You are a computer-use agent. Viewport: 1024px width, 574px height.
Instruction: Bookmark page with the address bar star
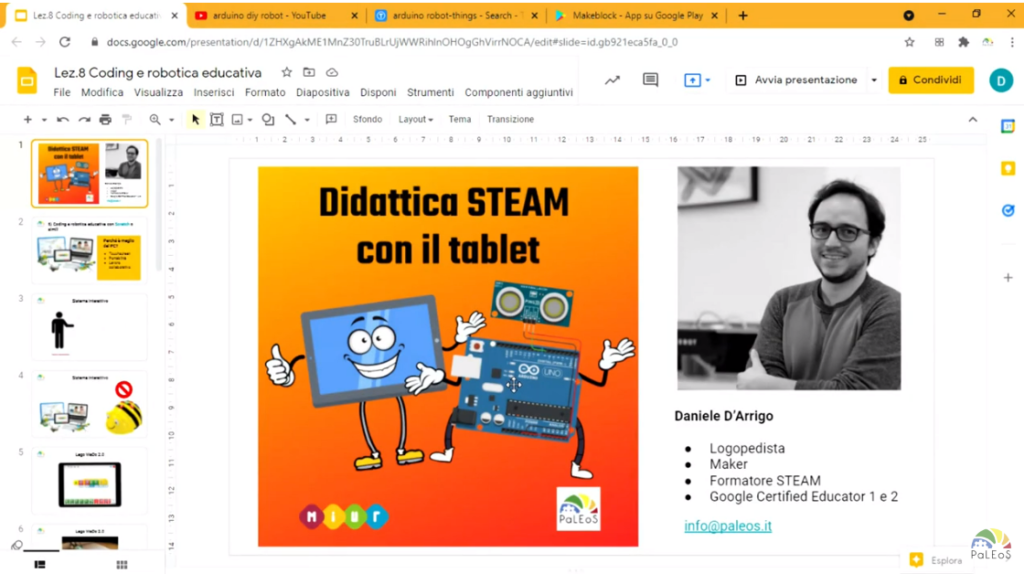[909, 42]
